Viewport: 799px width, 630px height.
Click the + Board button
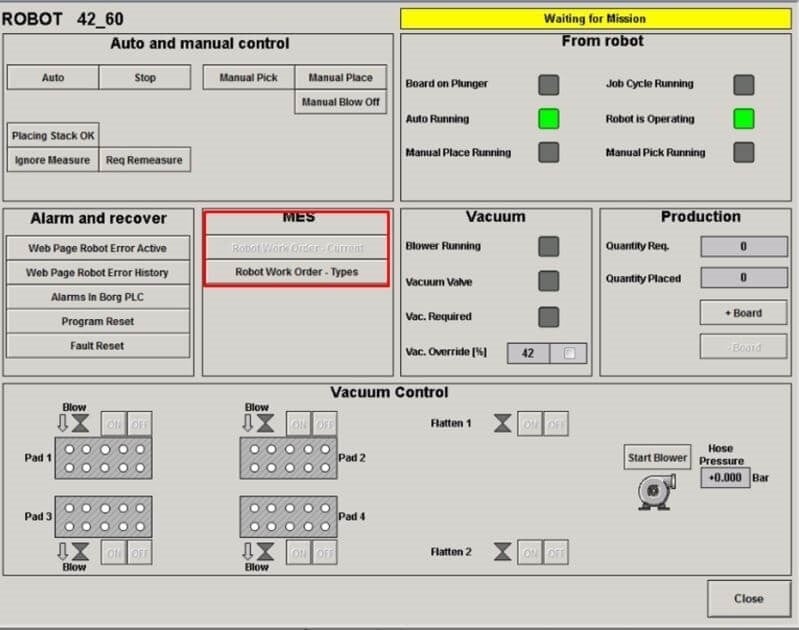(743, 313)
